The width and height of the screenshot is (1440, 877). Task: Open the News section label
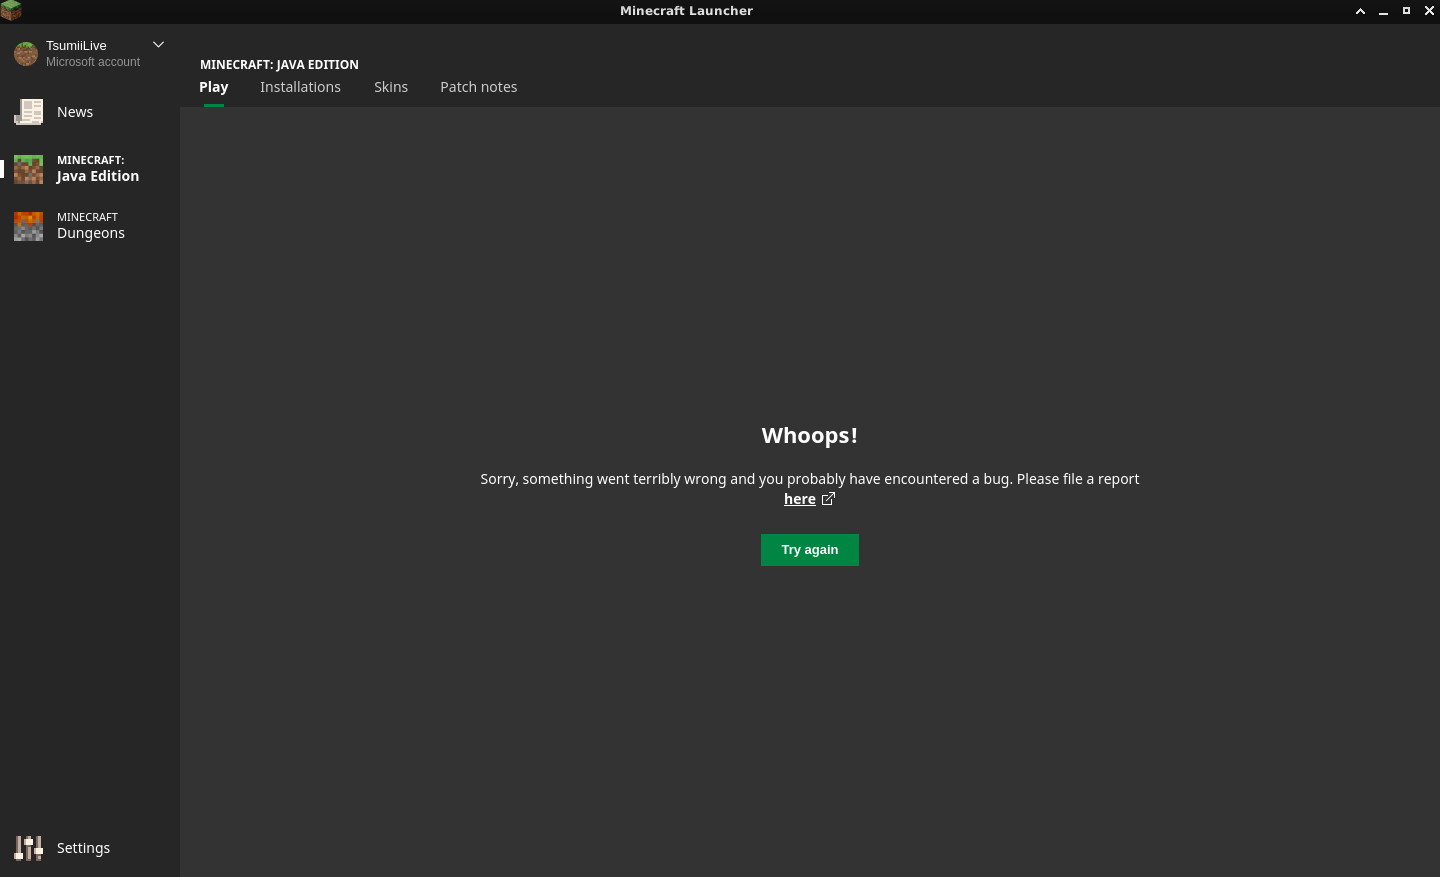(75, 112)
